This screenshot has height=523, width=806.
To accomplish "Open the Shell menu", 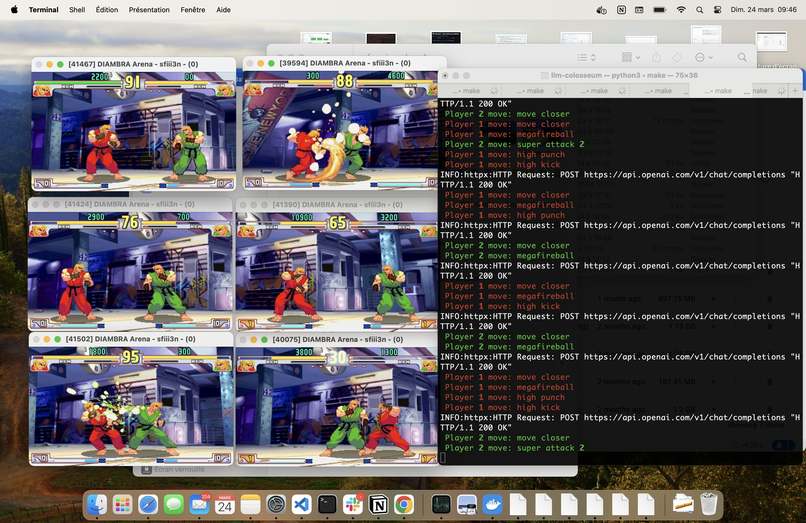I will pos(77,9).
